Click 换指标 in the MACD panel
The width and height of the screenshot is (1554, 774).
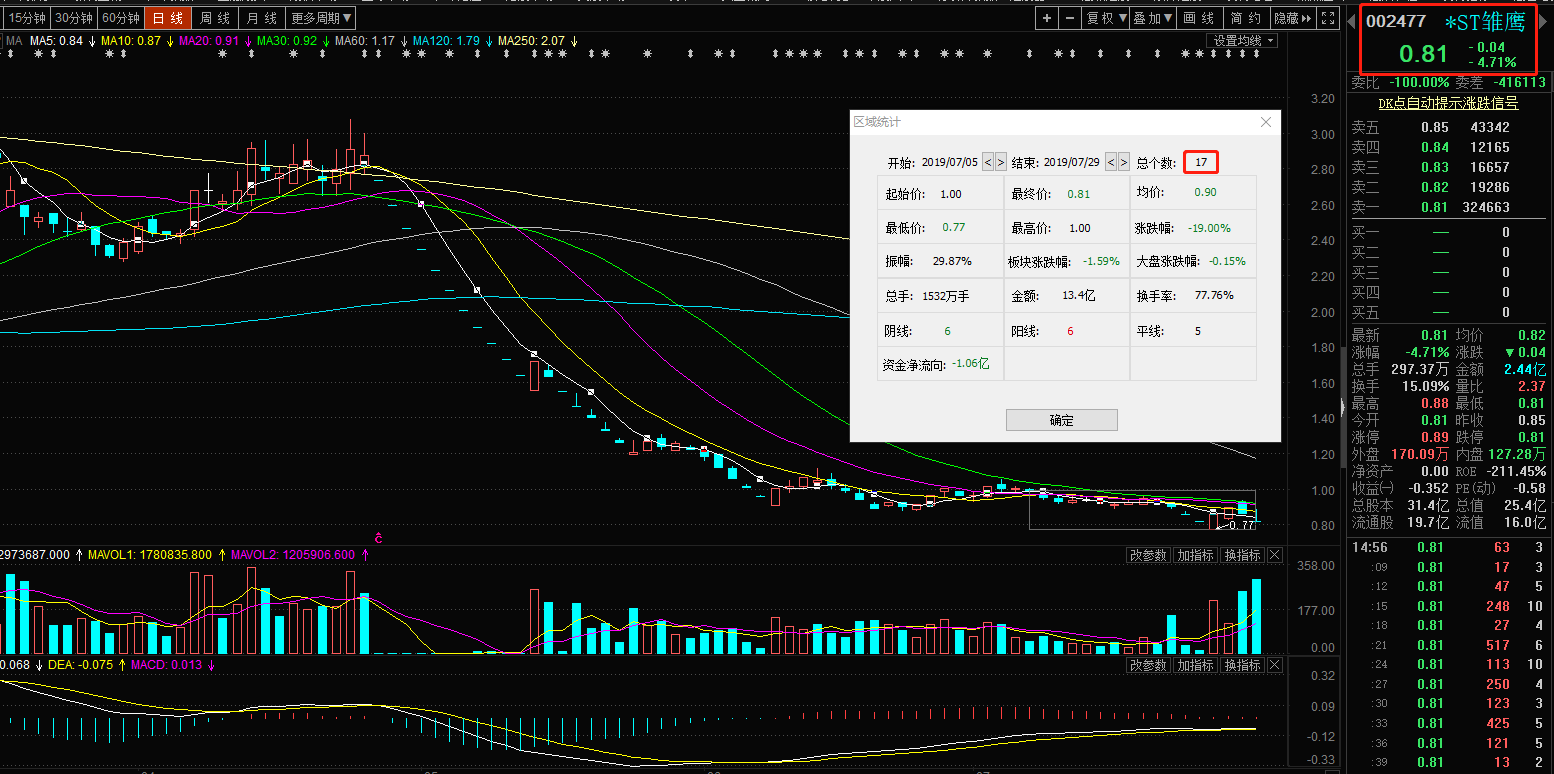1243,665
